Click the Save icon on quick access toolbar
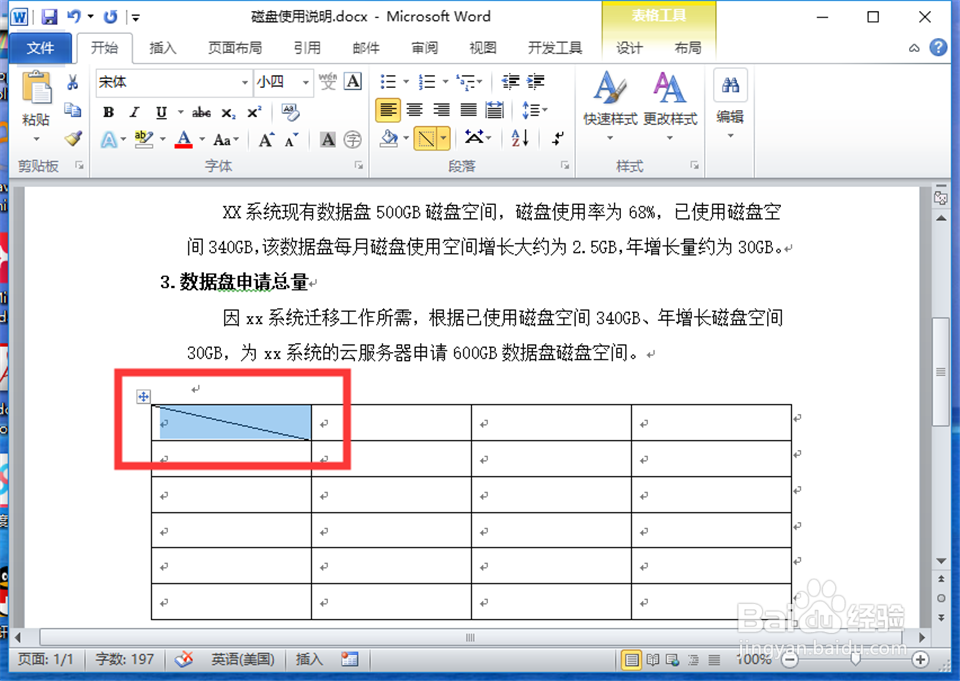The height and width of the screenshot is (681, 960). tap(49, 16)
